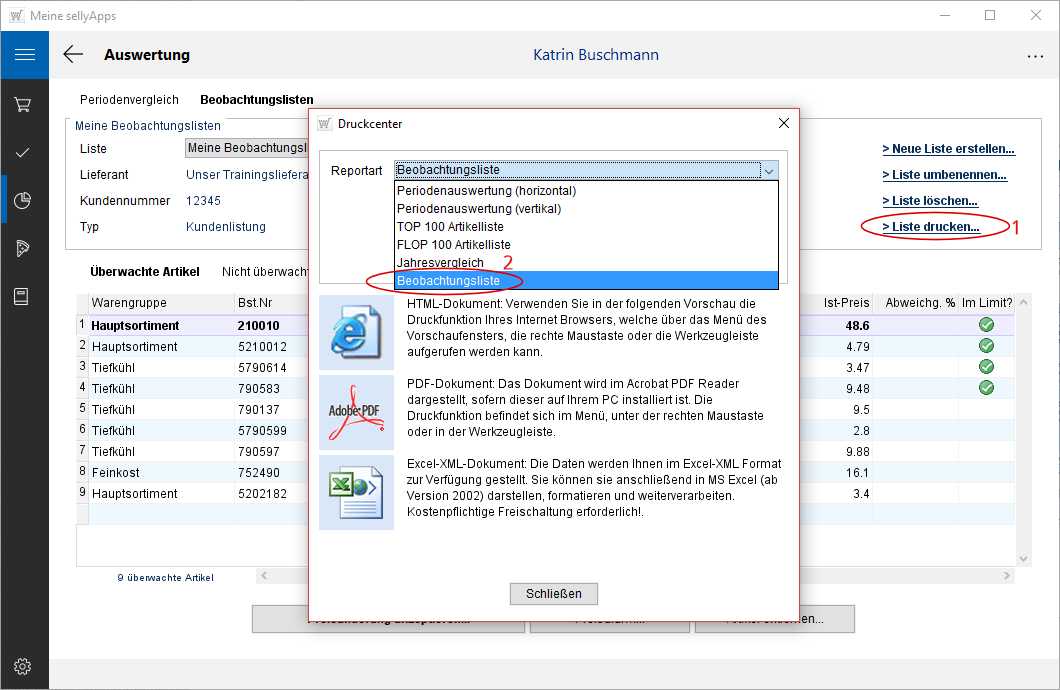The width and height of the screenshot is (1060, 690).
Task: Click the Schließen button
Action: tap(553, 594)
